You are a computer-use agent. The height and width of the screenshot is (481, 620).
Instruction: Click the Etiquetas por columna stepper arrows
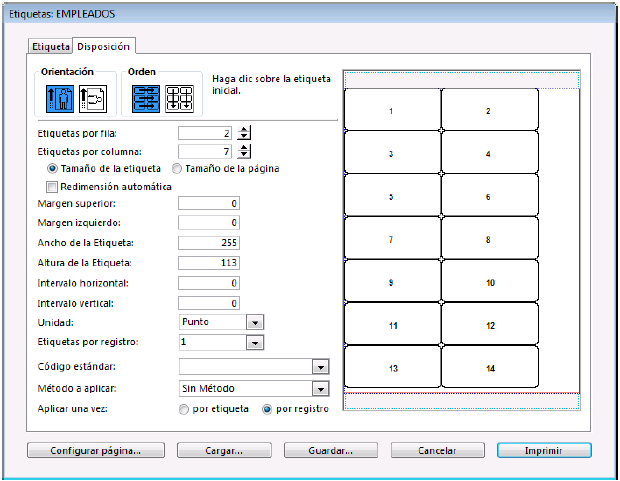[245, 151]
